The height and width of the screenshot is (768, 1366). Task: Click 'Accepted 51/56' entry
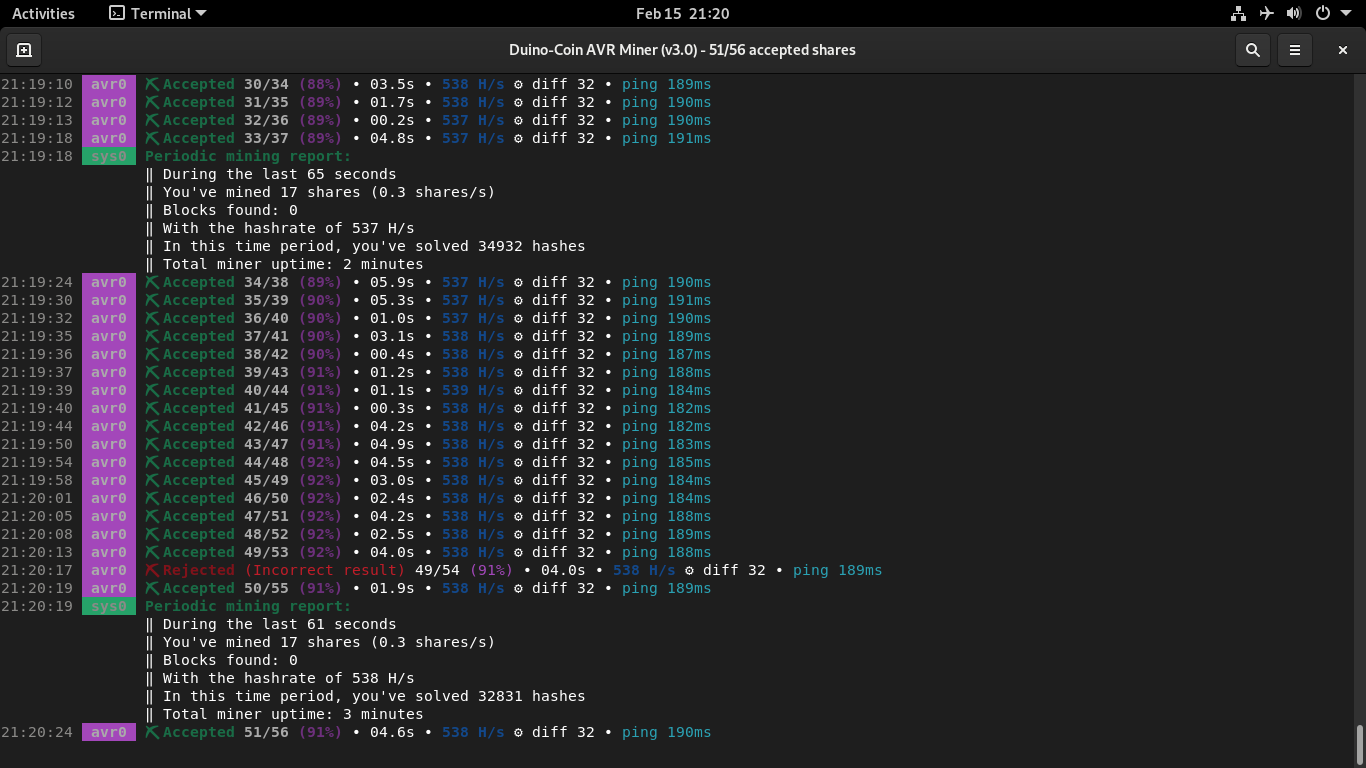coord(226,732)
